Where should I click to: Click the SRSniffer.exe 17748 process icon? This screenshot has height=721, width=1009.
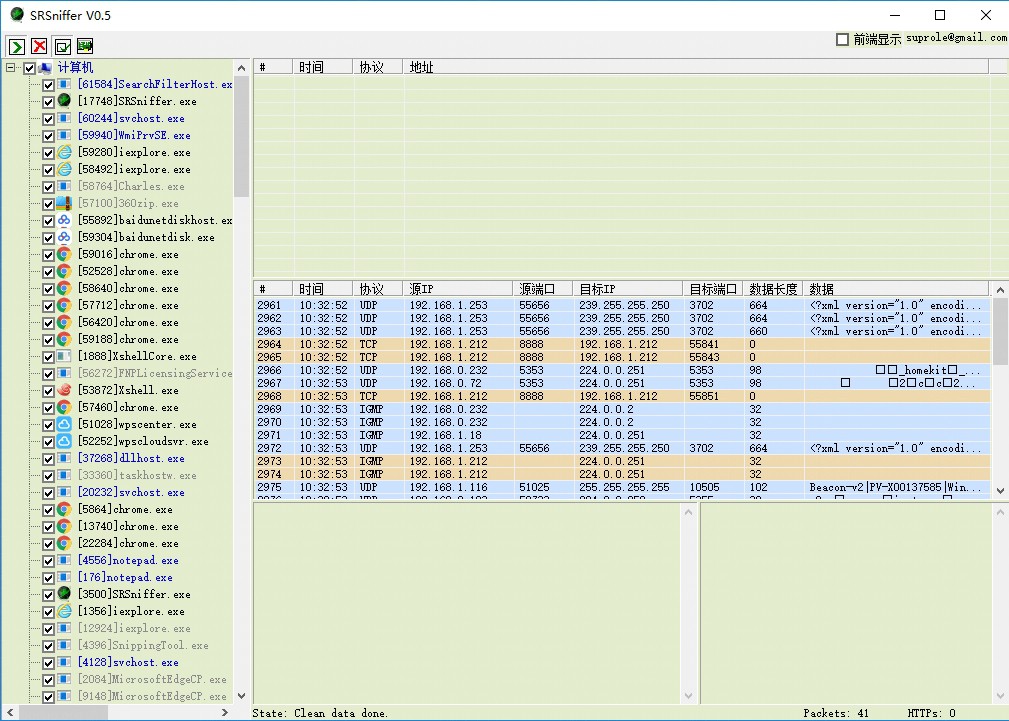[64, 101]
